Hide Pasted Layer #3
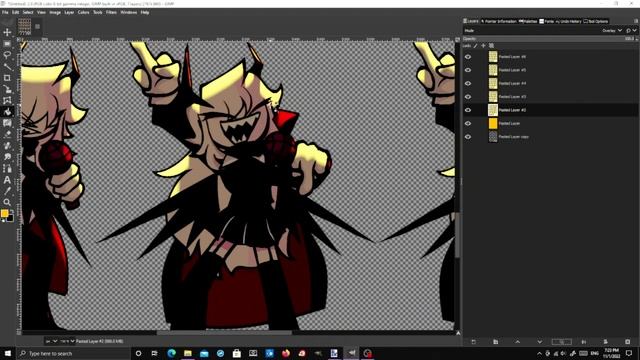Image resolution: width=640 pixels, height=360 pixels. (x=468, y=97)
